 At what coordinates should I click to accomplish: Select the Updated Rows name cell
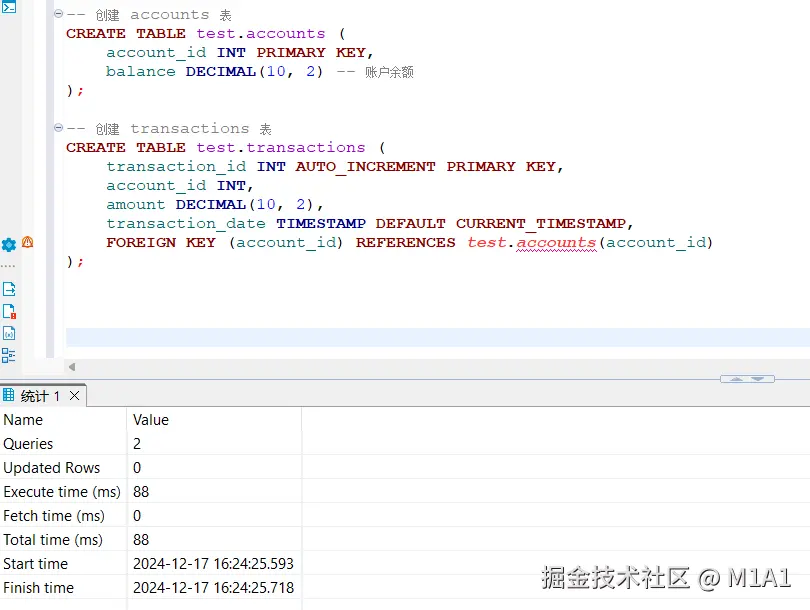click(63, 467)
